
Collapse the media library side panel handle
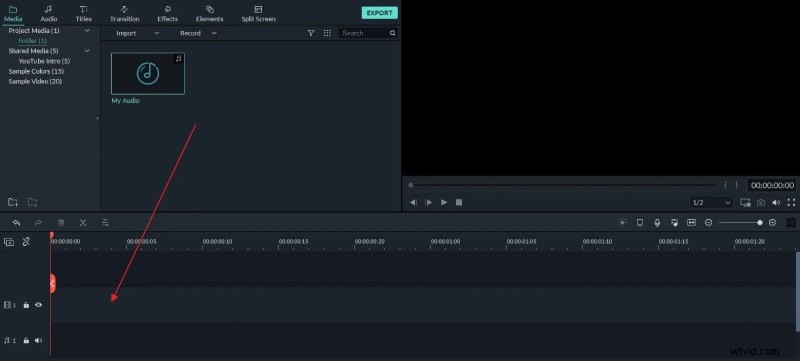coord(97,118)
